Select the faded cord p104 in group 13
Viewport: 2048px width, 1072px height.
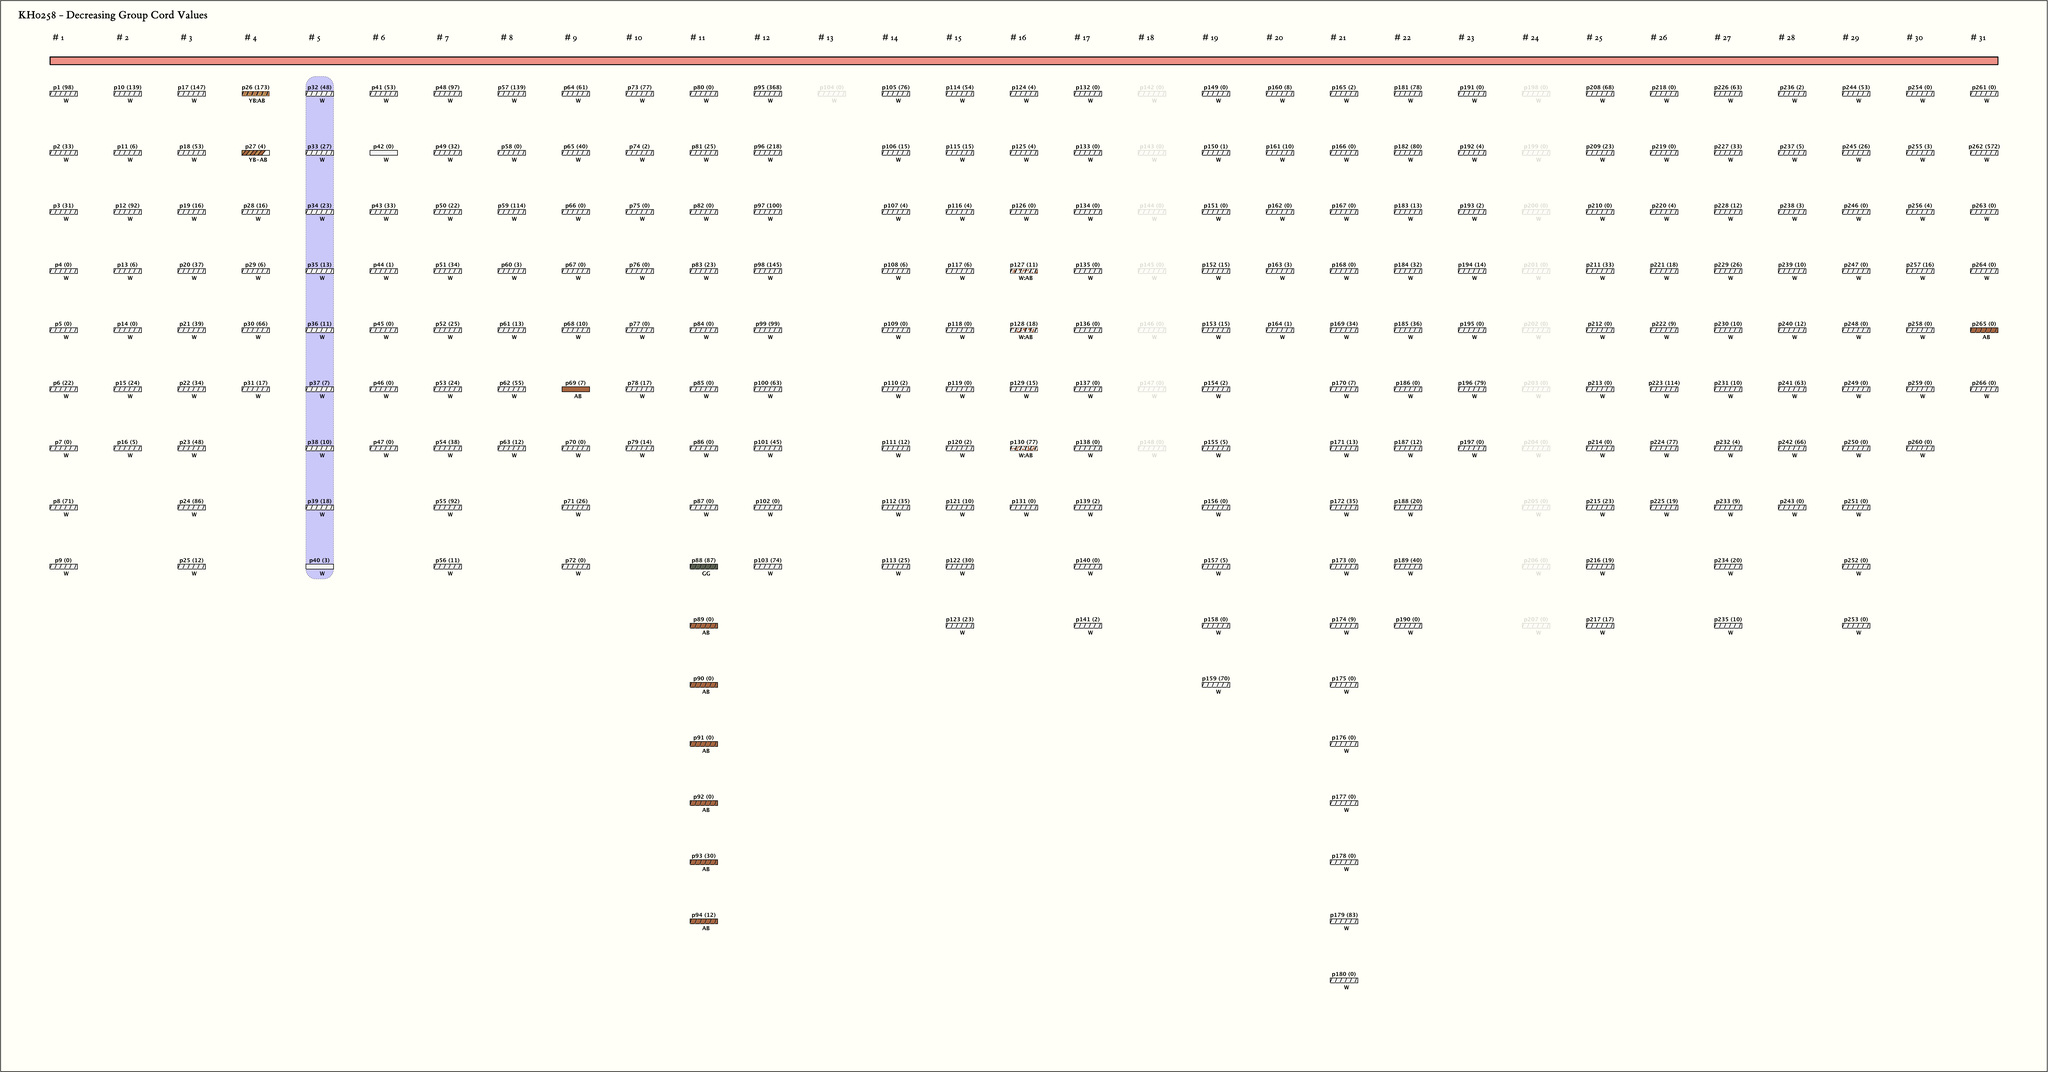click(x=833, y=94)
